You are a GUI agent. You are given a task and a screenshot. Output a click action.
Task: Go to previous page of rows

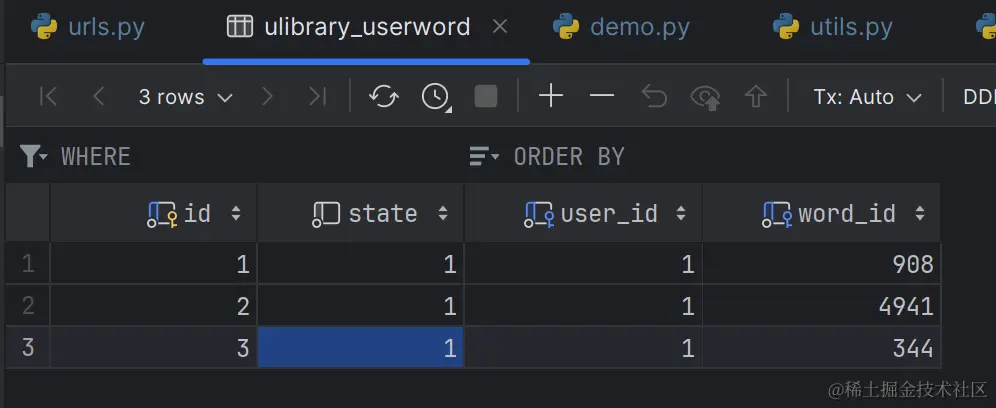coord(98,97)
